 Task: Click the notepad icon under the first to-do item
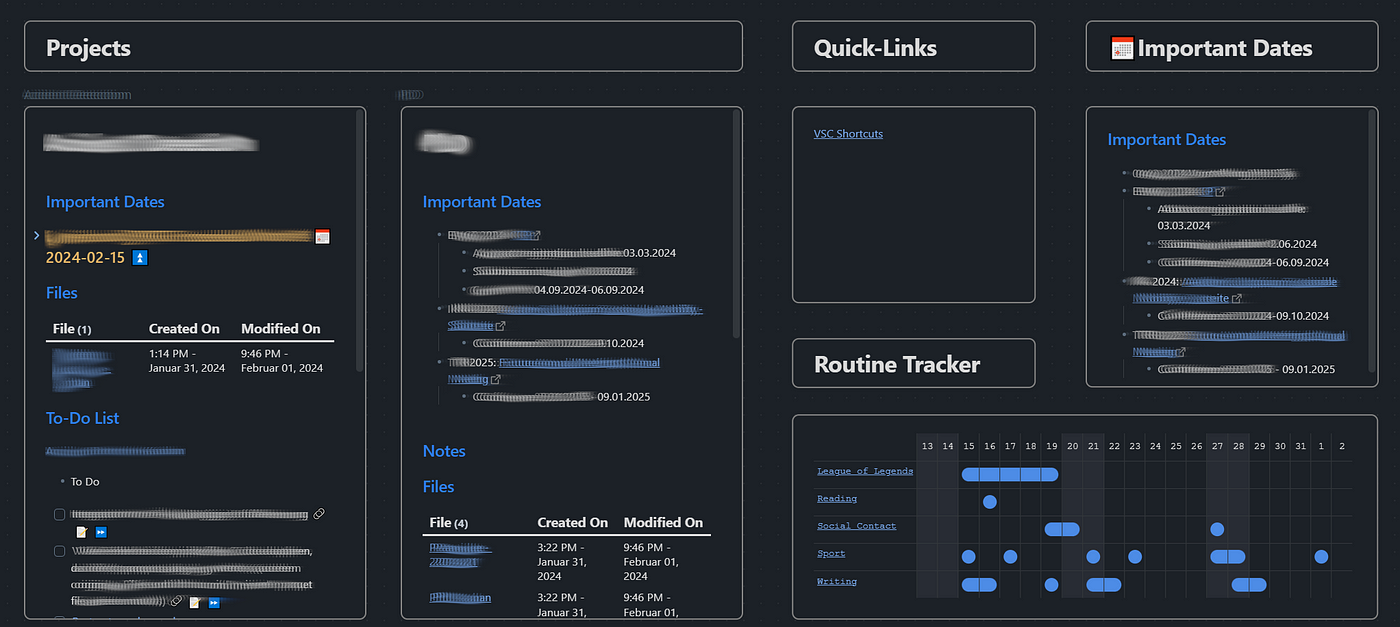(82, 532)
